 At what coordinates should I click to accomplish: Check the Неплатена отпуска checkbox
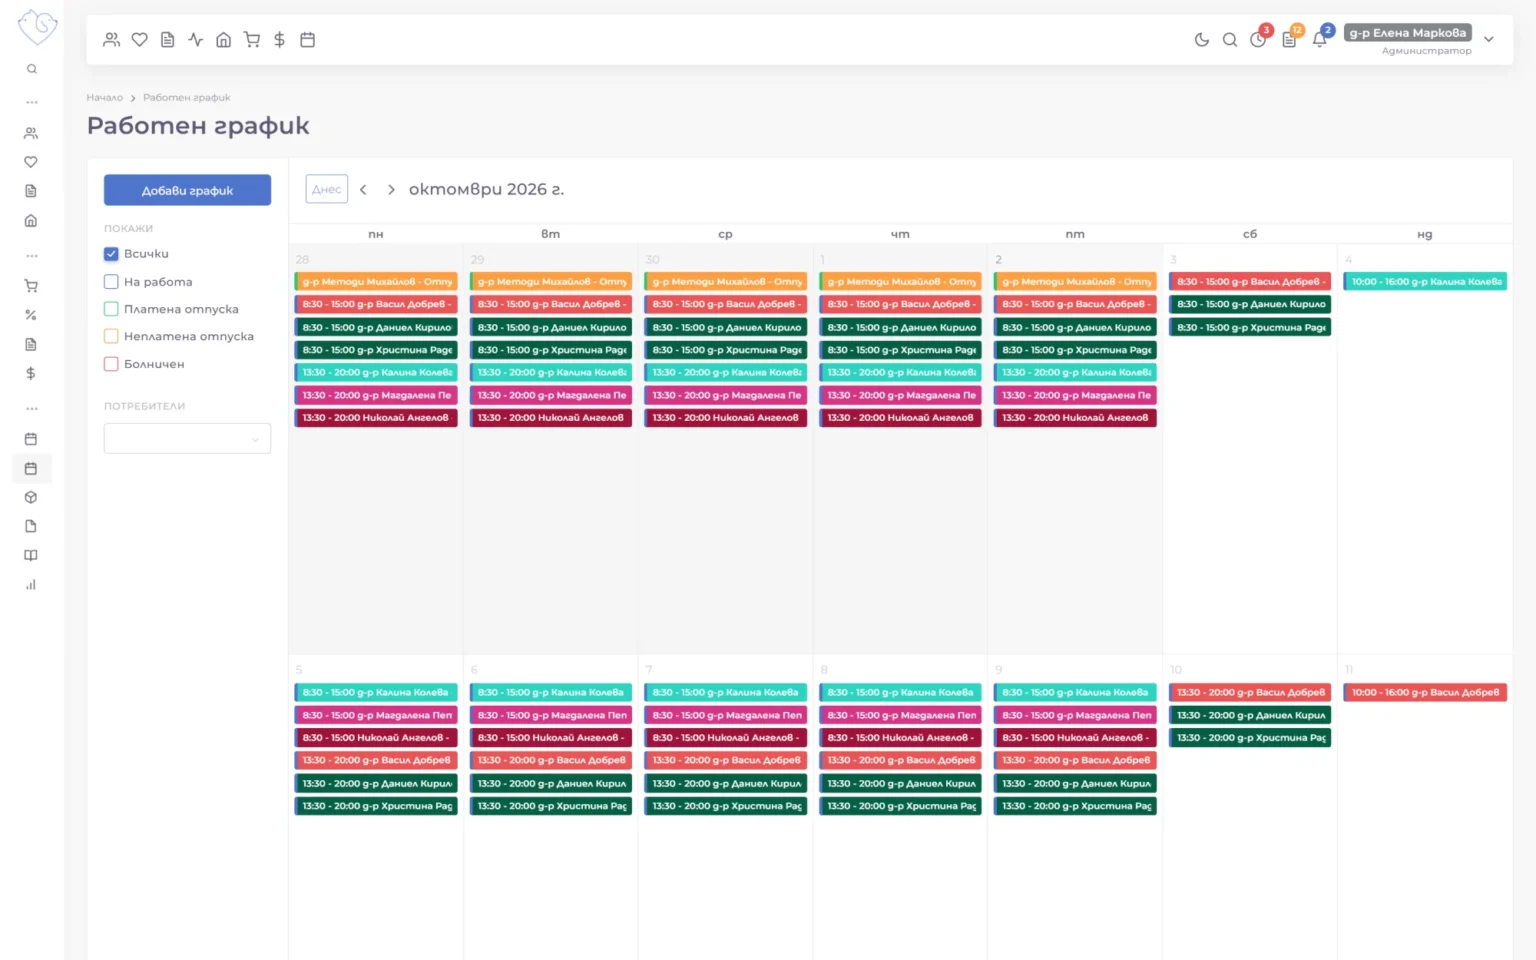click(111, 336)
